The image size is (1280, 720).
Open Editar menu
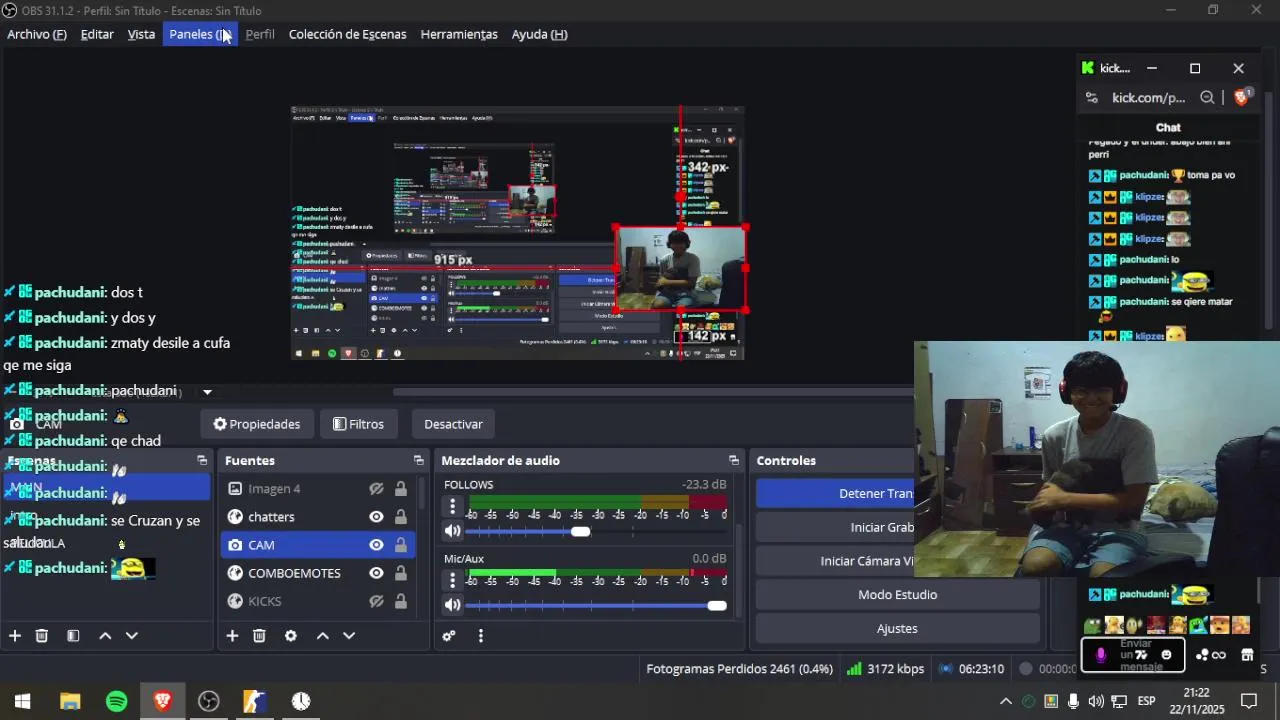97,34
